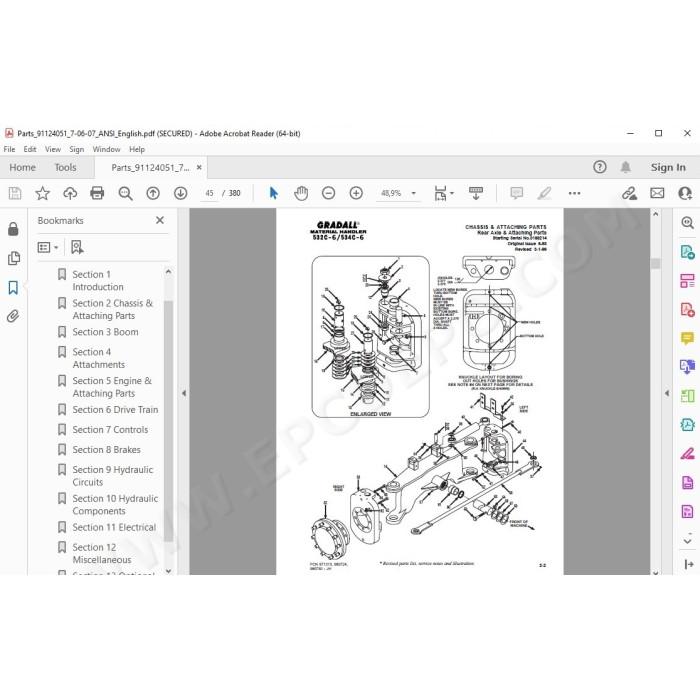Click the bookmarks list scrollbar
Image resolution: width=700 pixels, height=700 pixels.
[168, 421]
